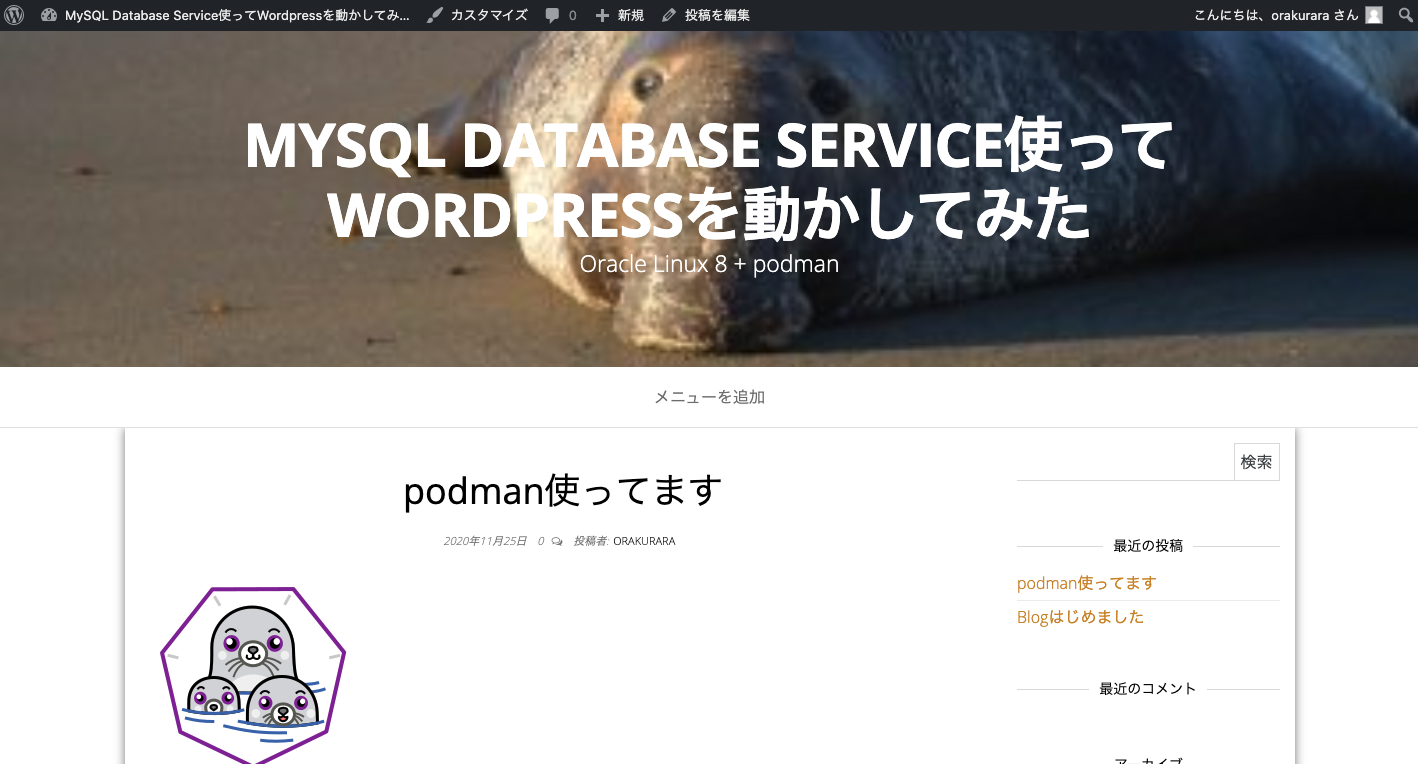Click メニューを追加 link

(x=709, y=397)
